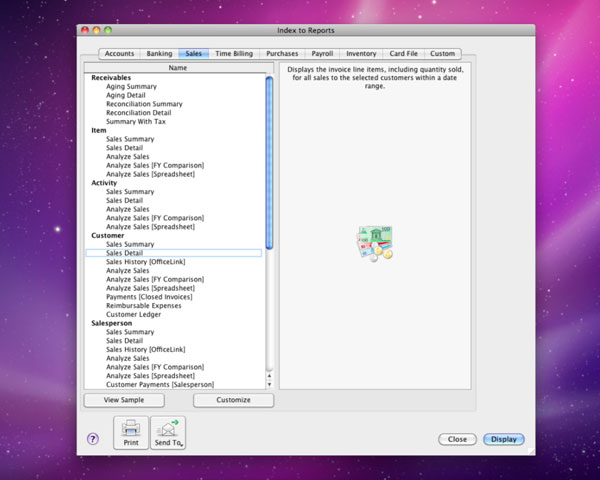The height and width of the screenshot is (480, 600).
Task: Click the sales money illustration icon
Action: tap(375, 243)
